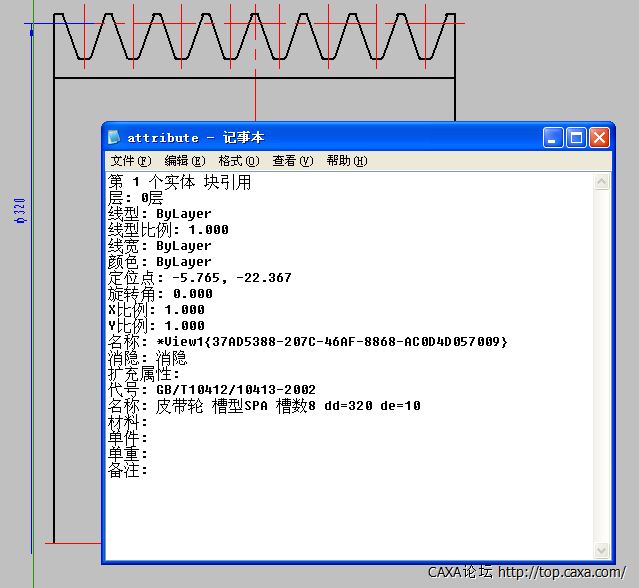Open the 编辑 (Edit) menu
Image resolution: width=639 pixels, height=588 pixels.
click(184, 161)
